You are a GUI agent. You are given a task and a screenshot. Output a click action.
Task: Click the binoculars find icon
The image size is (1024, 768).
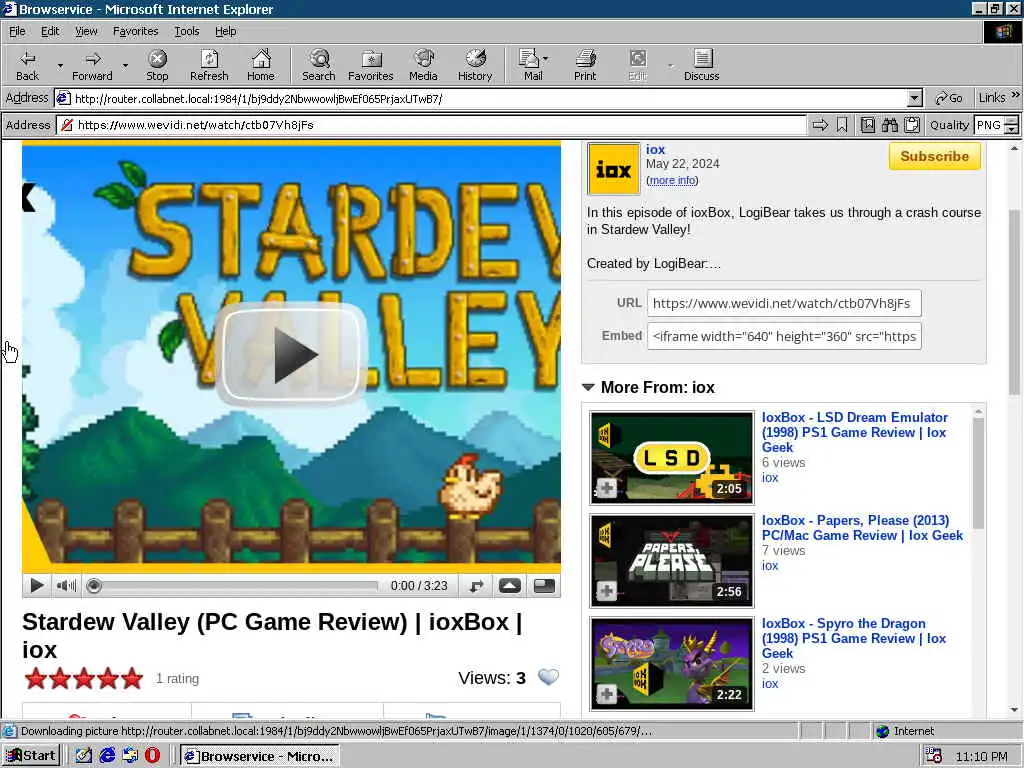pyautogui.click(x=890, y=125)
